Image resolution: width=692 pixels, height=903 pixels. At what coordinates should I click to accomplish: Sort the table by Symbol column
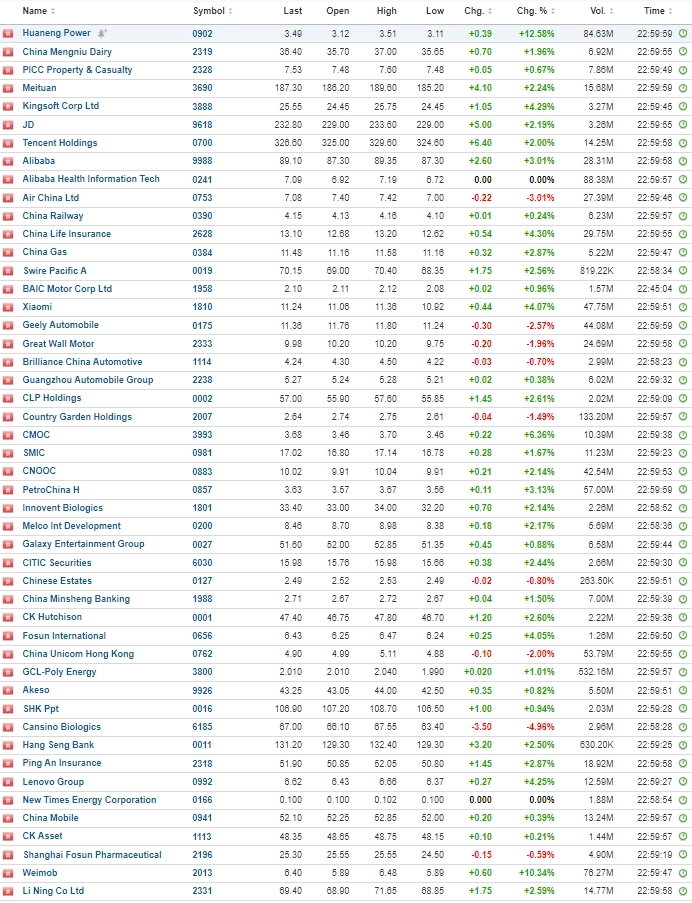[212, 11]
